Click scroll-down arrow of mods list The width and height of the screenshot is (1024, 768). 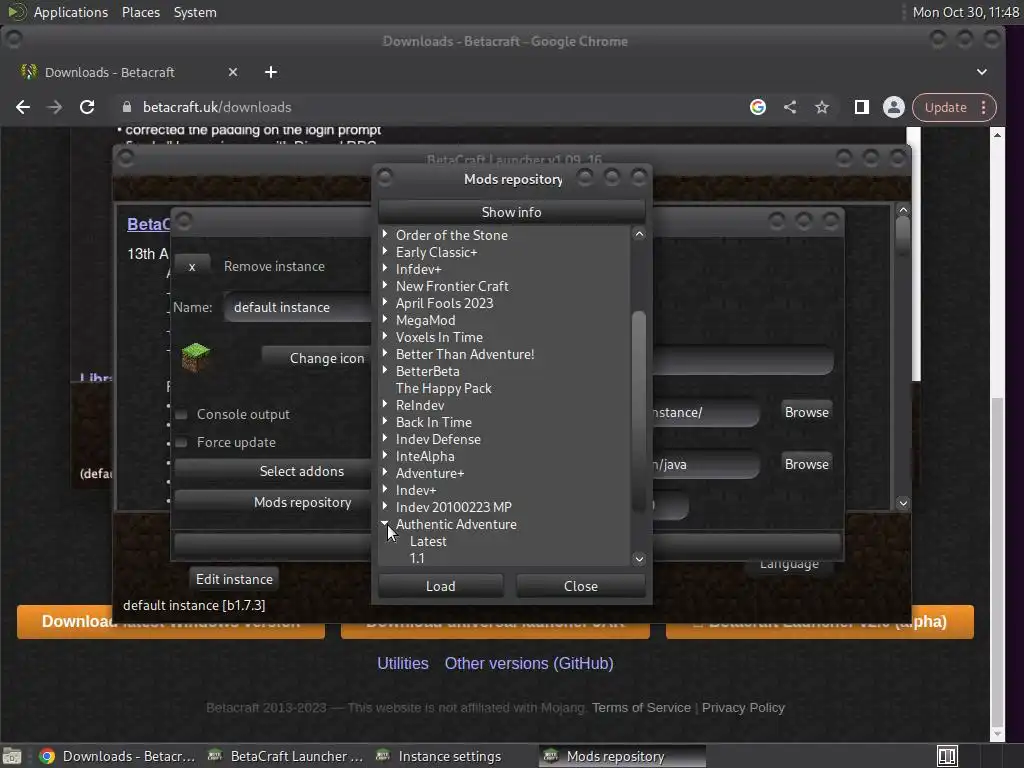click(639, 558)
